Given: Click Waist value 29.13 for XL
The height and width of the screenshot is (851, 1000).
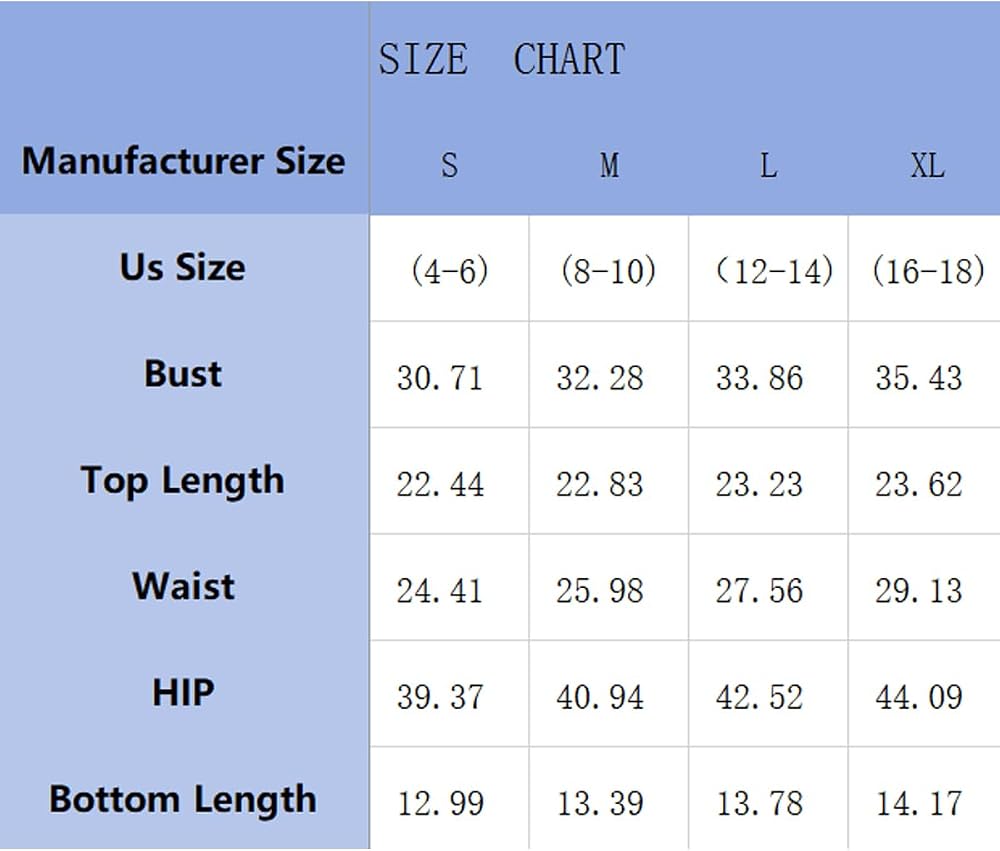Looking at the screenshot, I should [x=918, y=591].
